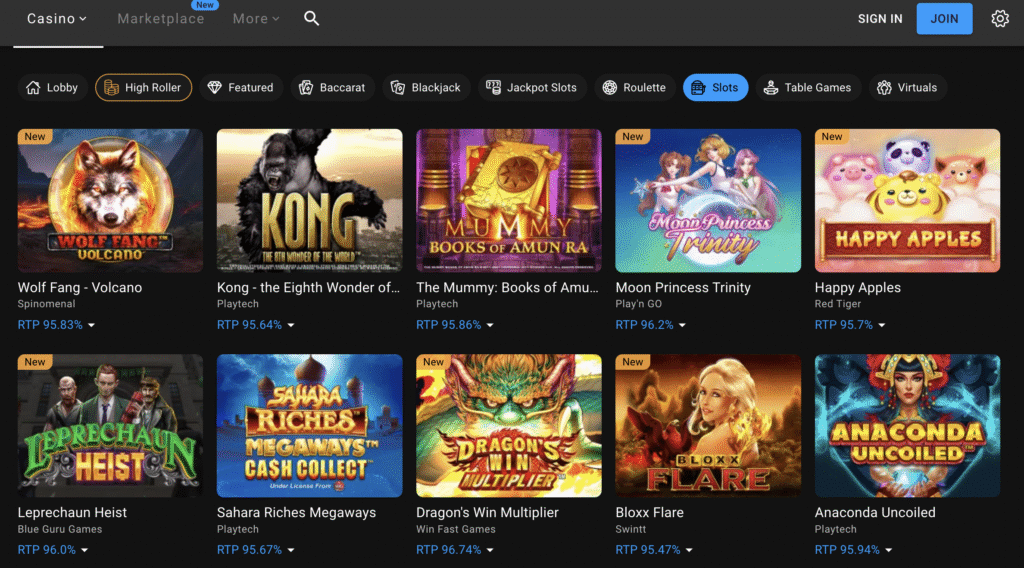This screenshot has height=568, width=1024.
Task: Open Happy Apples game thumbnail
Action: (907, 200)
